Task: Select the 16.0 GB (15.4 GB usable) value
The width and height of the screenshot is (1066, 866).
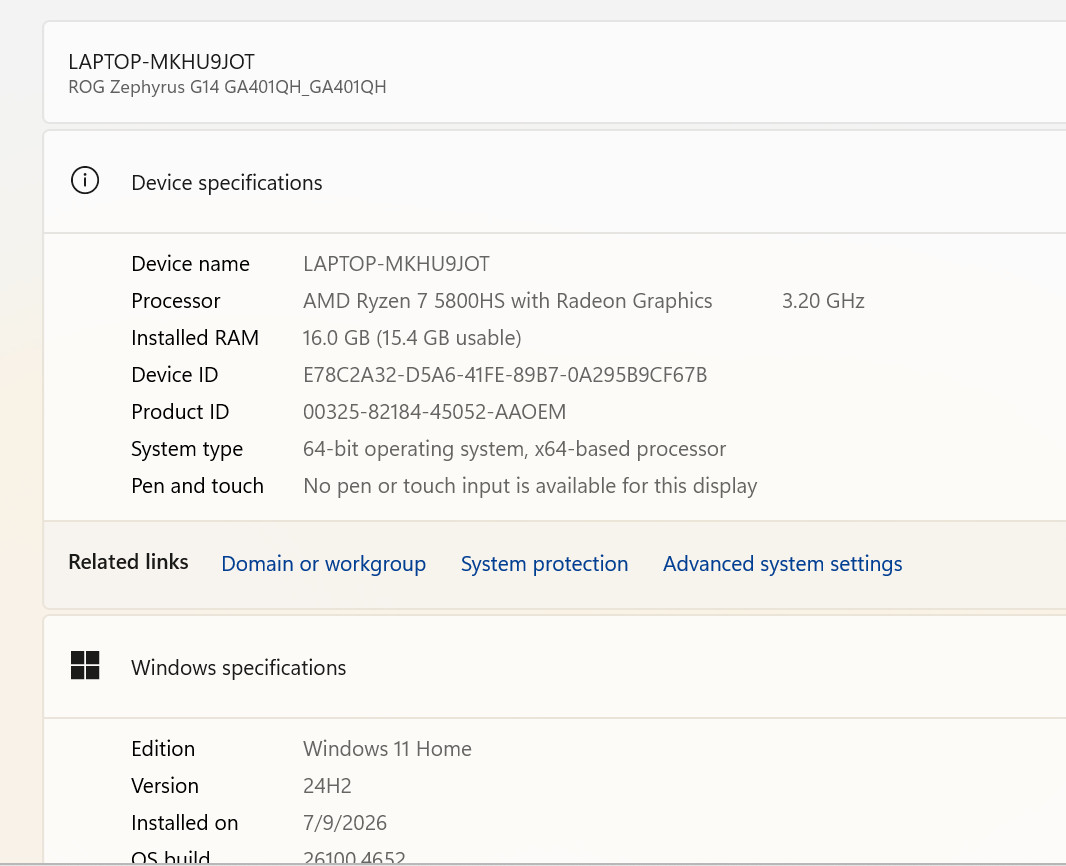Action: 412,338
